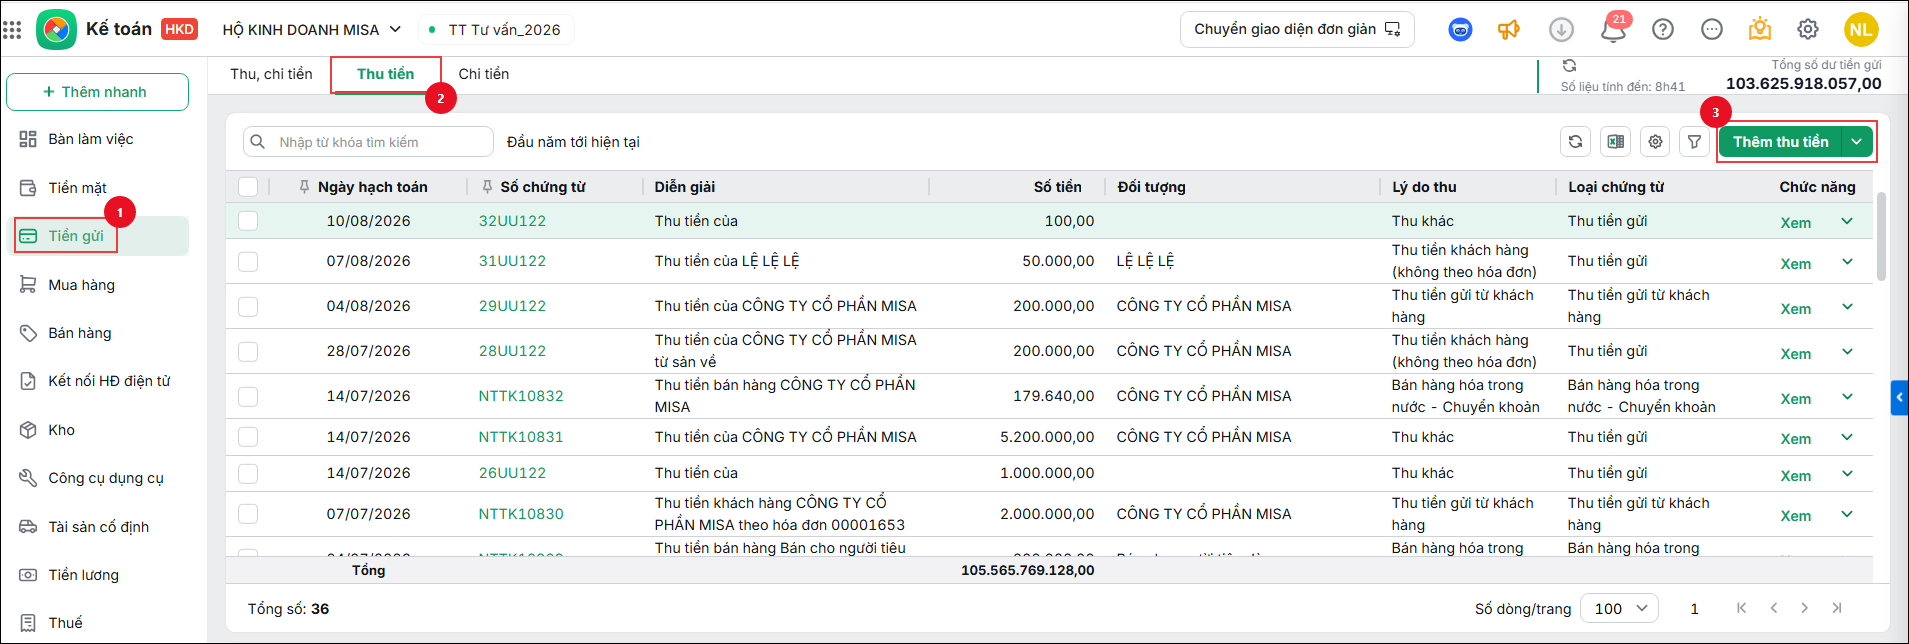Open the notifications bell icon

1612,30
